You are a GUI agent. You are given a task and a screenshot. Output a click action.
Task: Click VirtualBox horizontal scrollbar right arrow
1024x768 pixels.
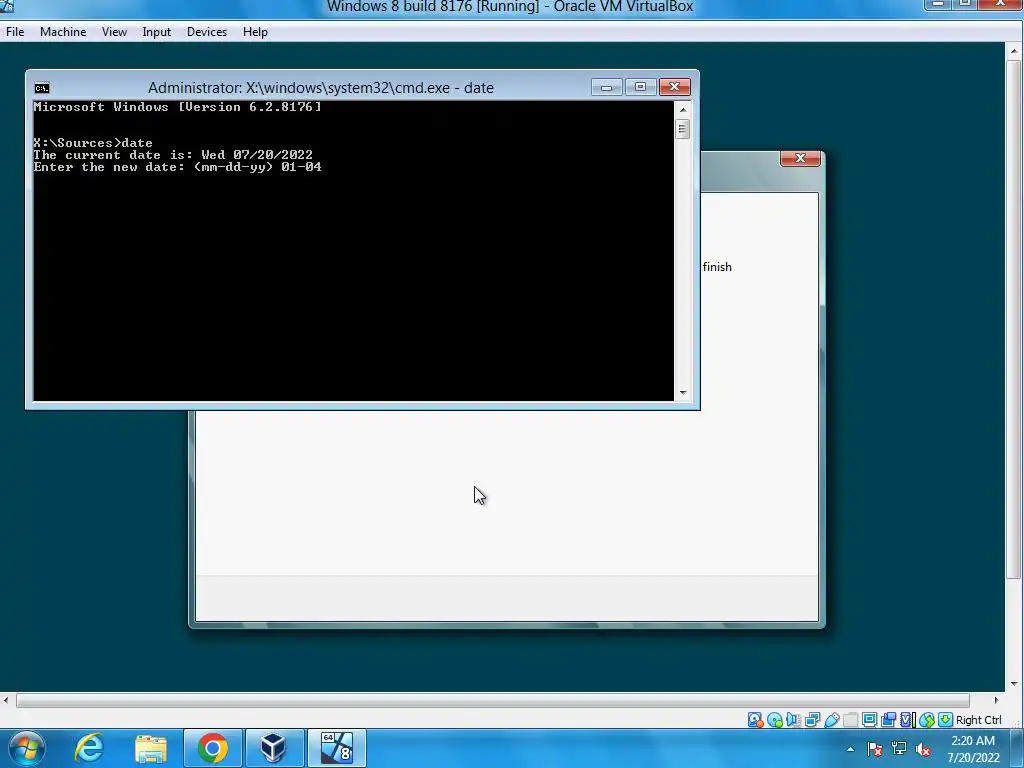coord(997,701)
